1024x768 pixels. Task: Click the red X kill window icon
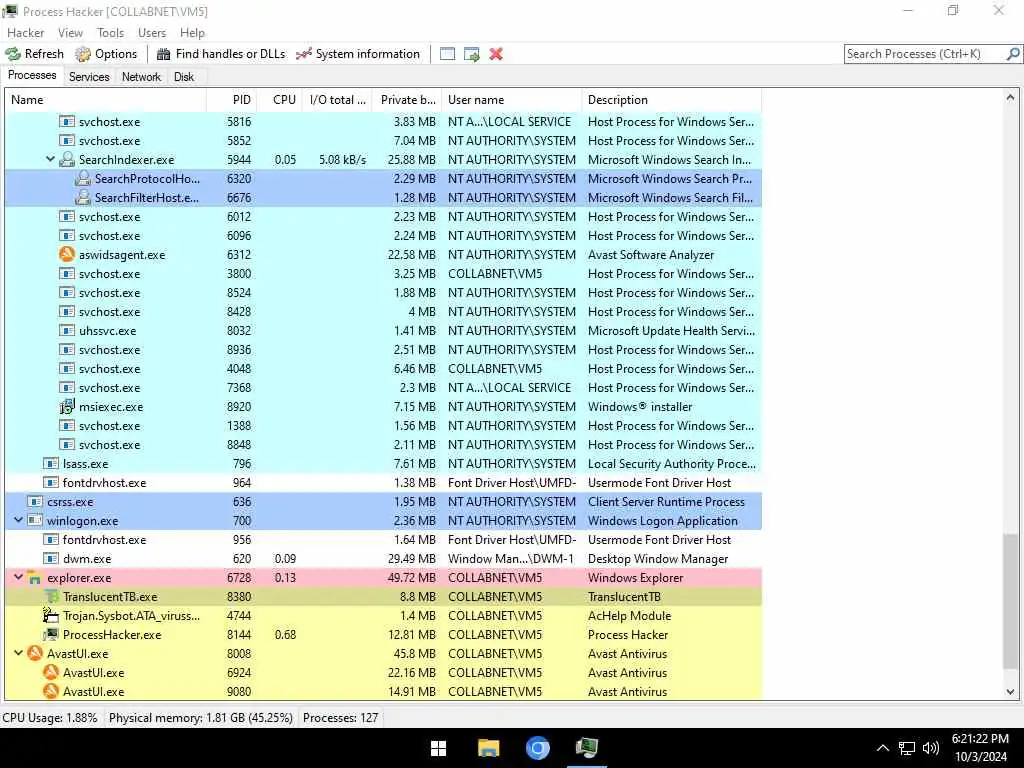(496, 54)
